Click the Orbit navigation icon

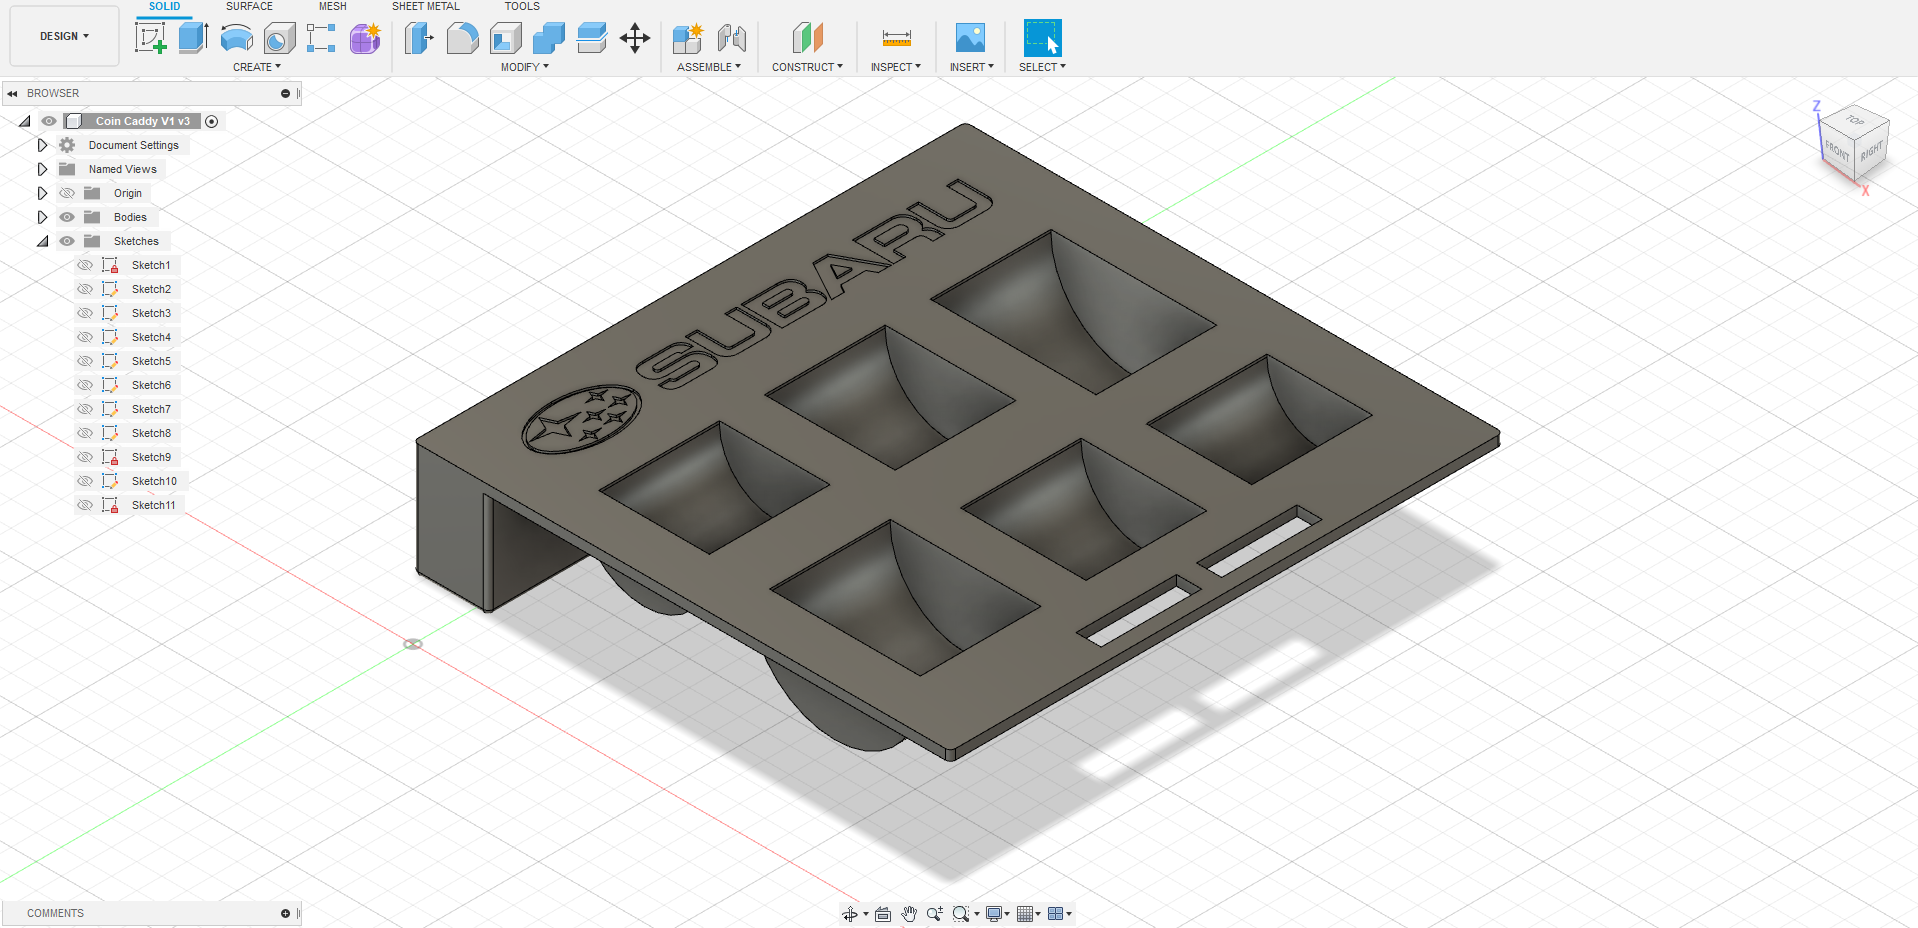[x=850, y=914]
